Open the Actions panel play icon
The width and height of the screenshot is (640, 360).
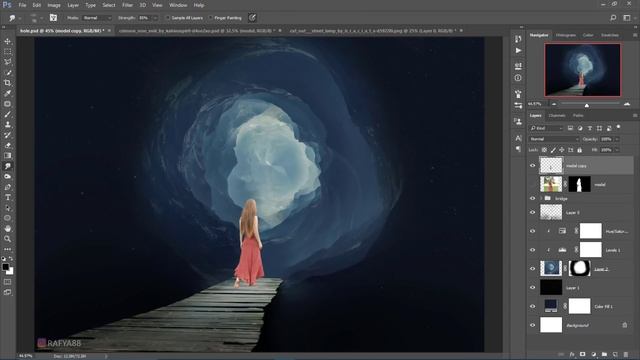518,51
